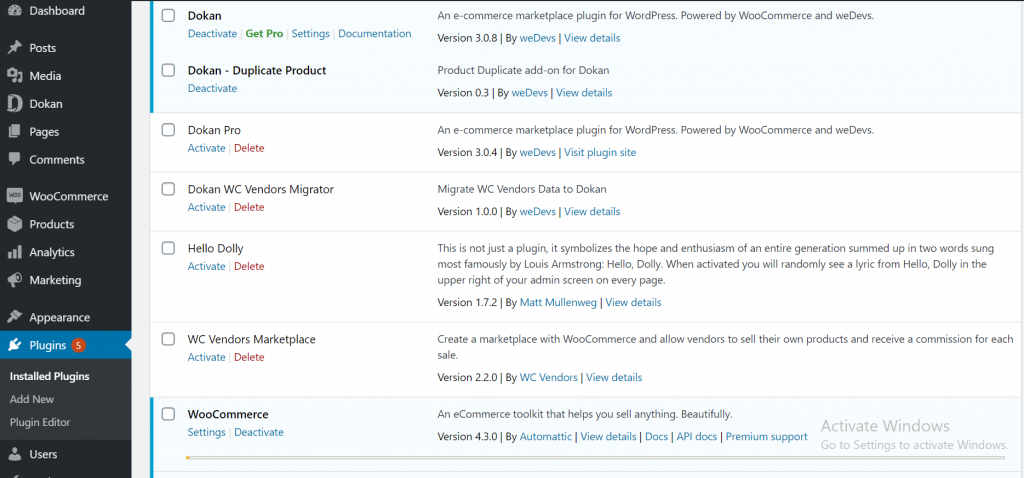Activate Dokan WC Vendors Migrator
This screenshot has height=478, width=1024.
coord(206,207)
